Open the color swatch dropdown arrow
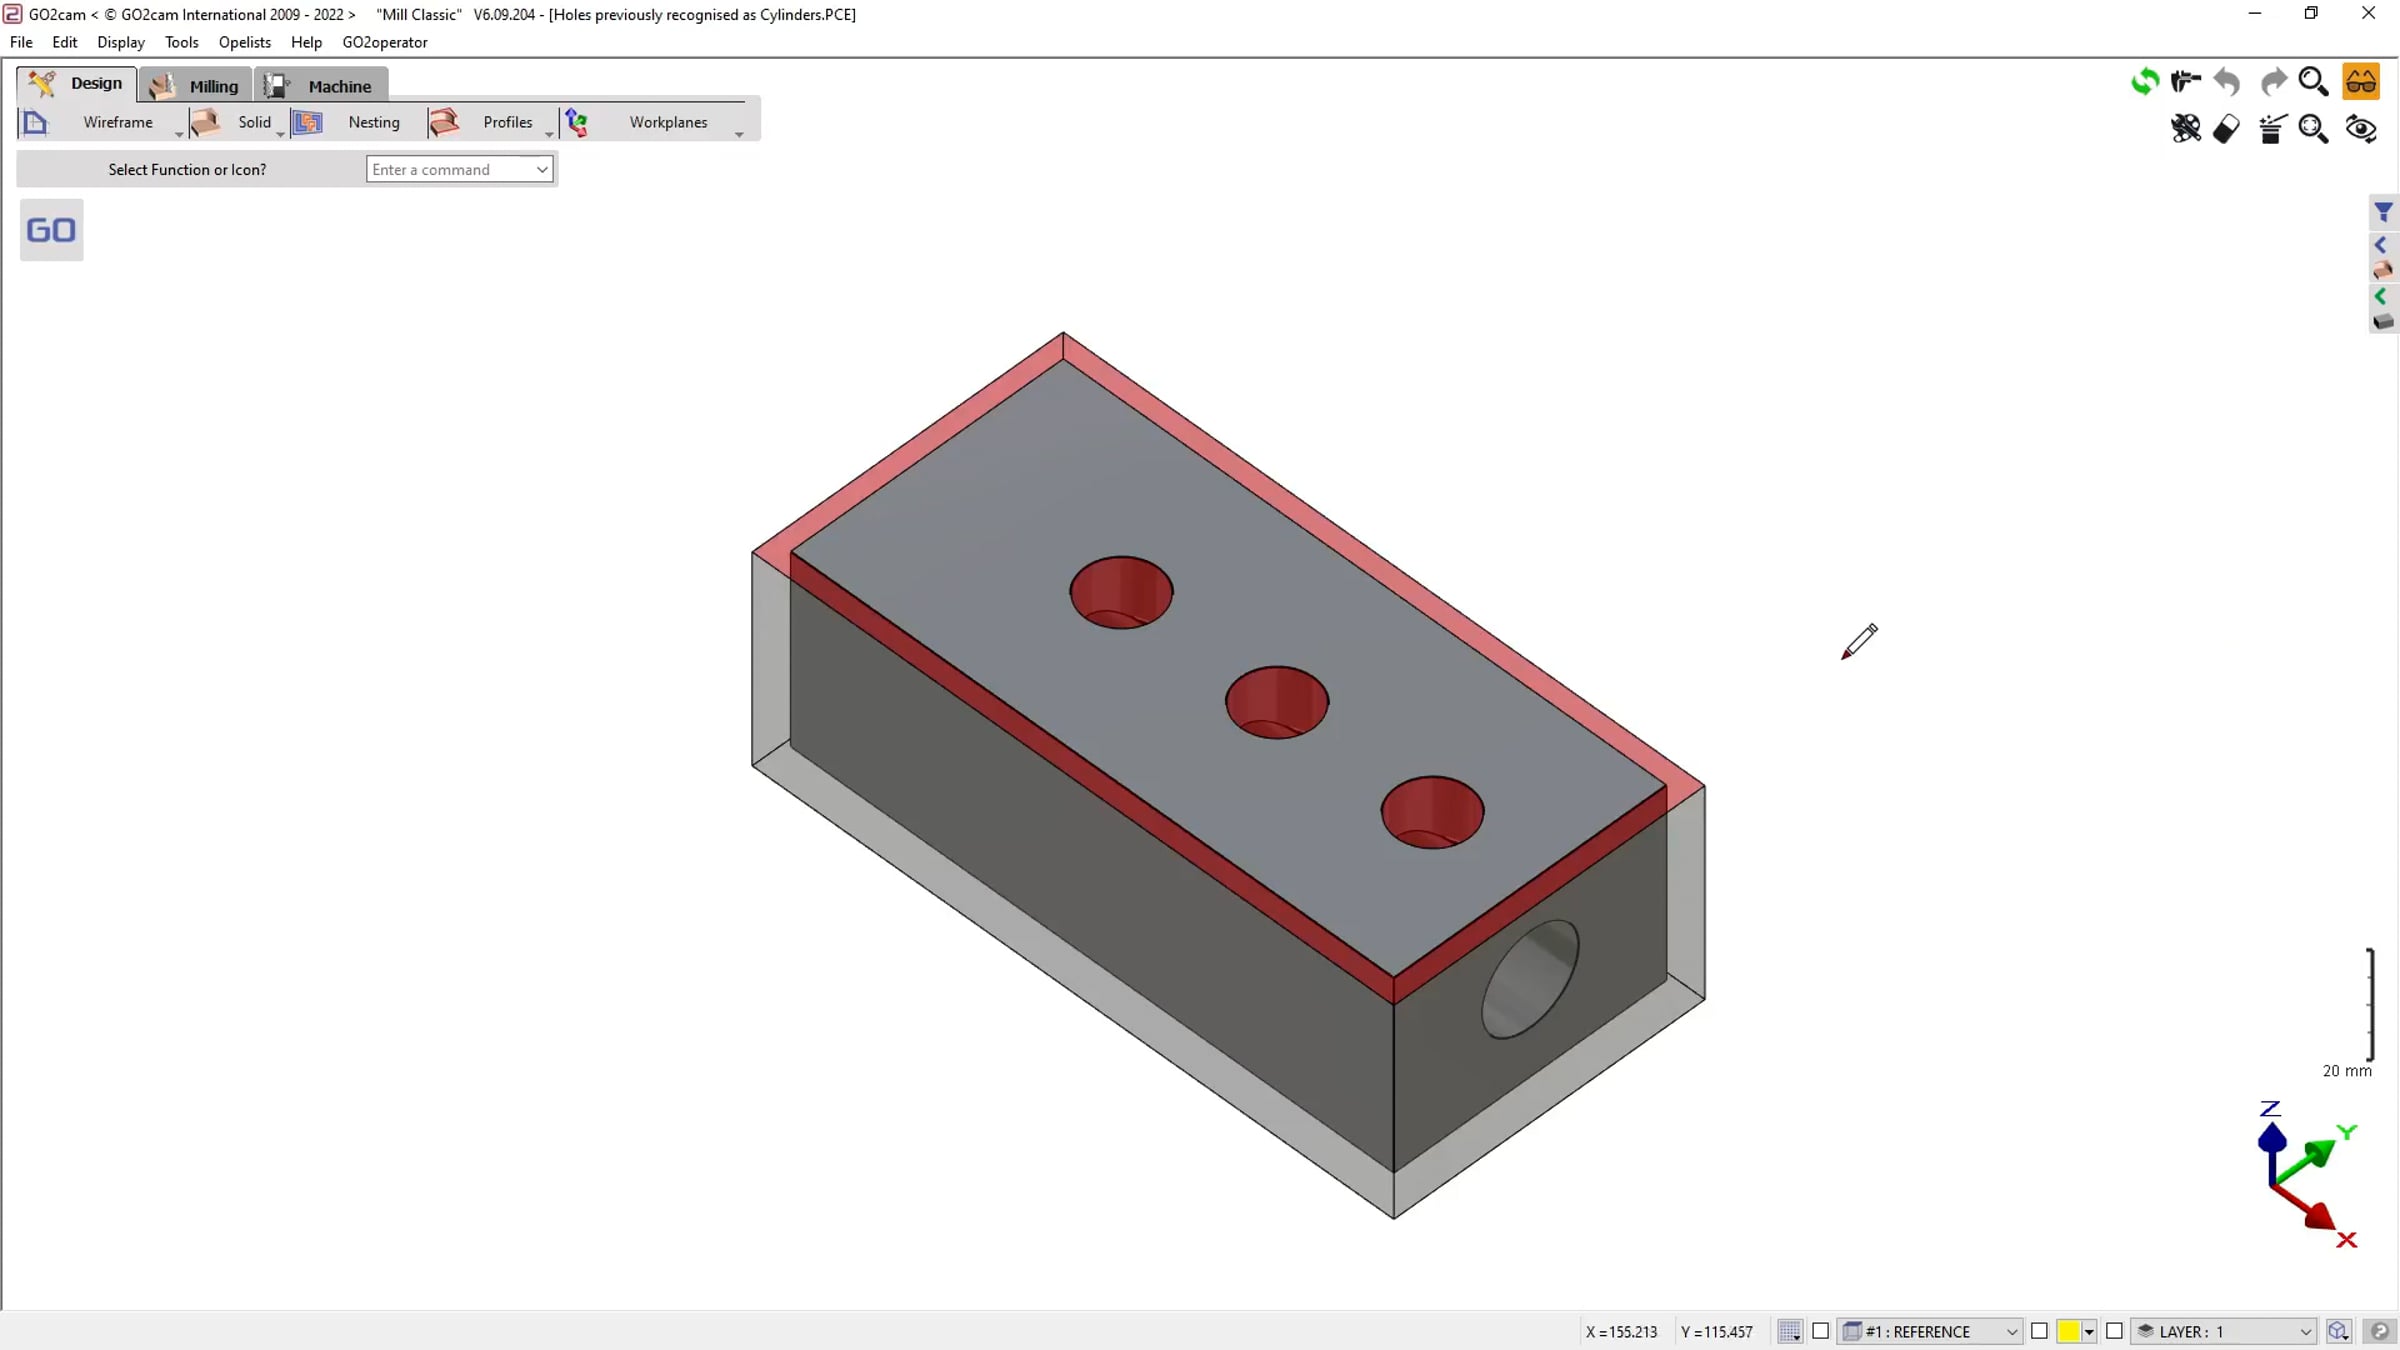Screen dimensions: 2400x1350 pos(2089,1332)
